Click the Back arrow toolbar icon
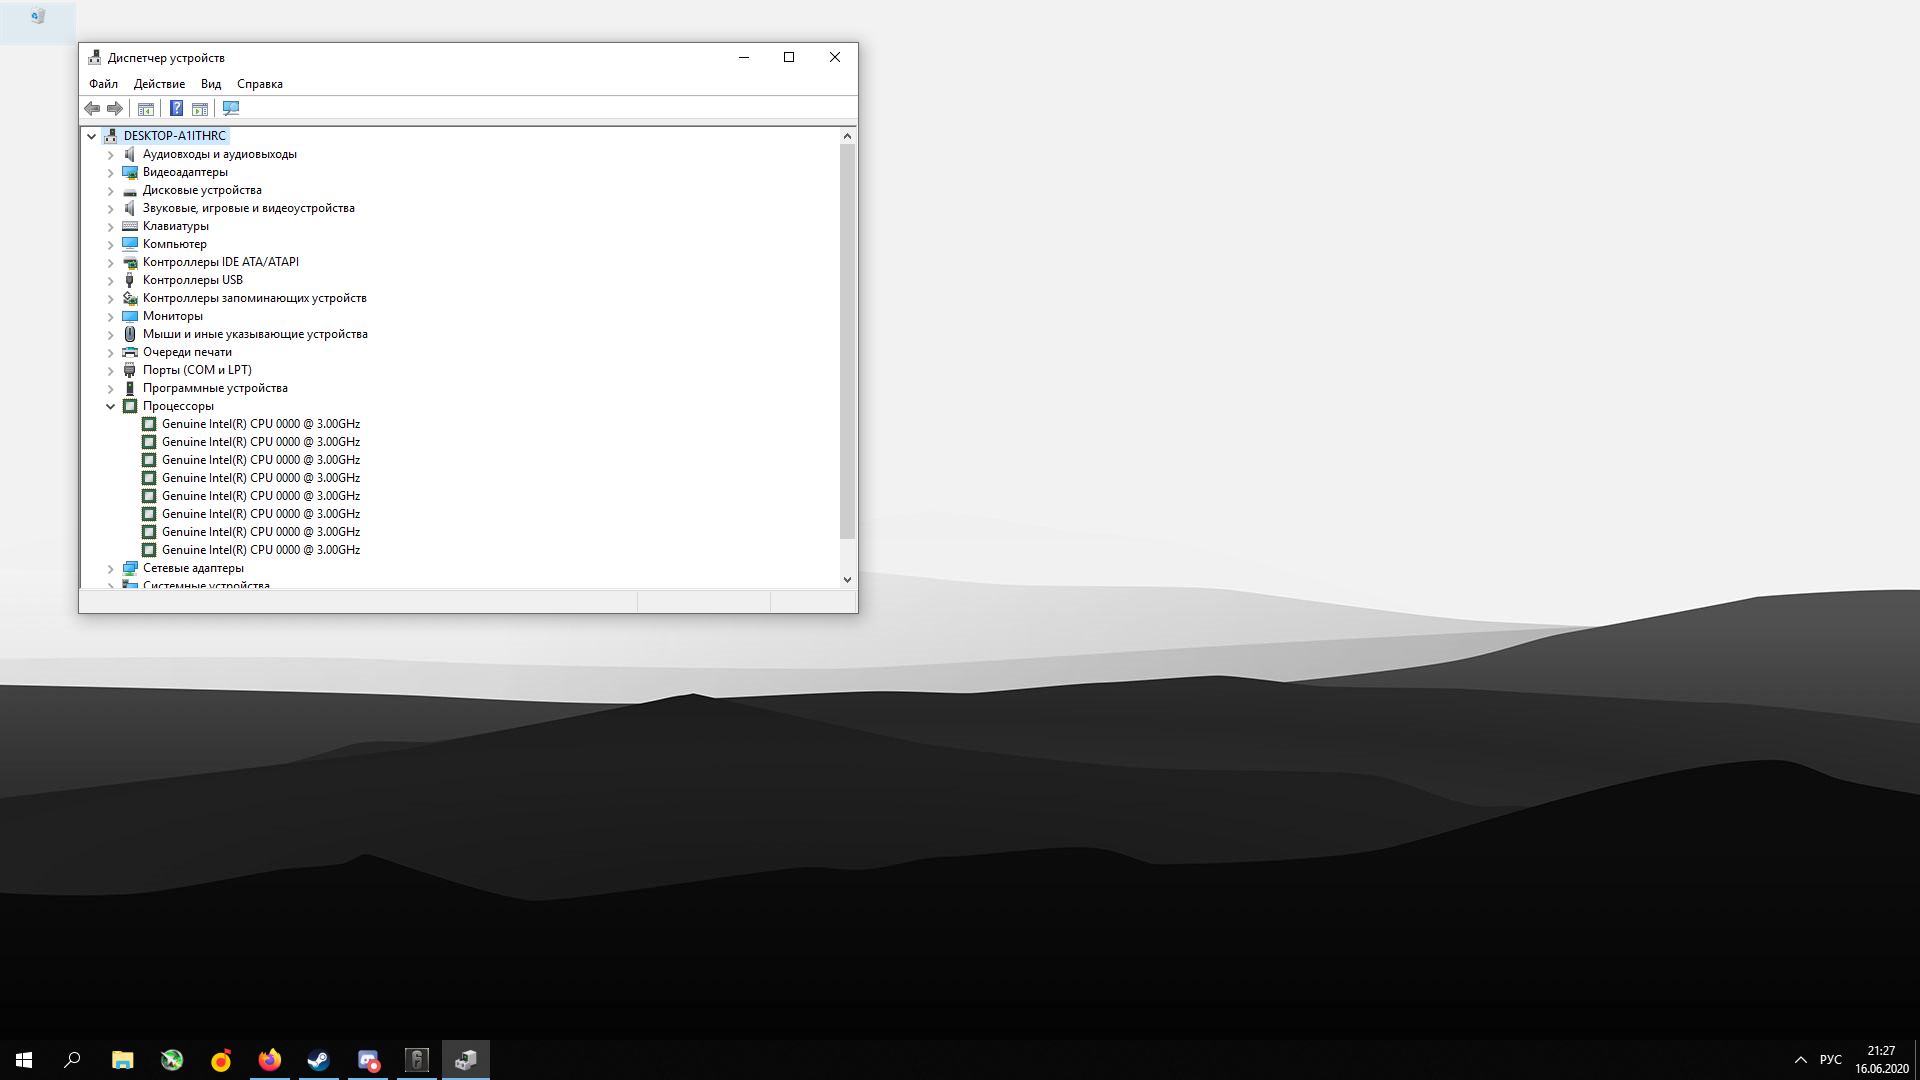1920x1080 pixels. 92,108
